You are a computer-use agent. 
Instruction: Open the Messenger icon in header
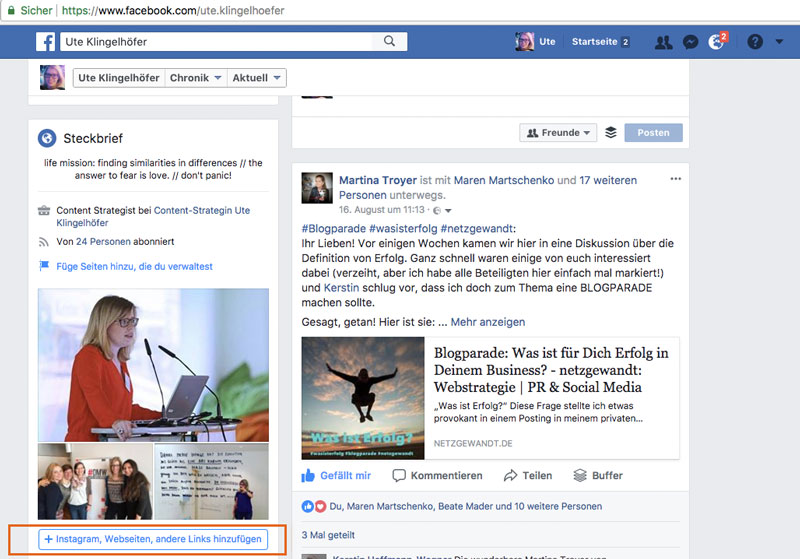(x=690, y=42)
